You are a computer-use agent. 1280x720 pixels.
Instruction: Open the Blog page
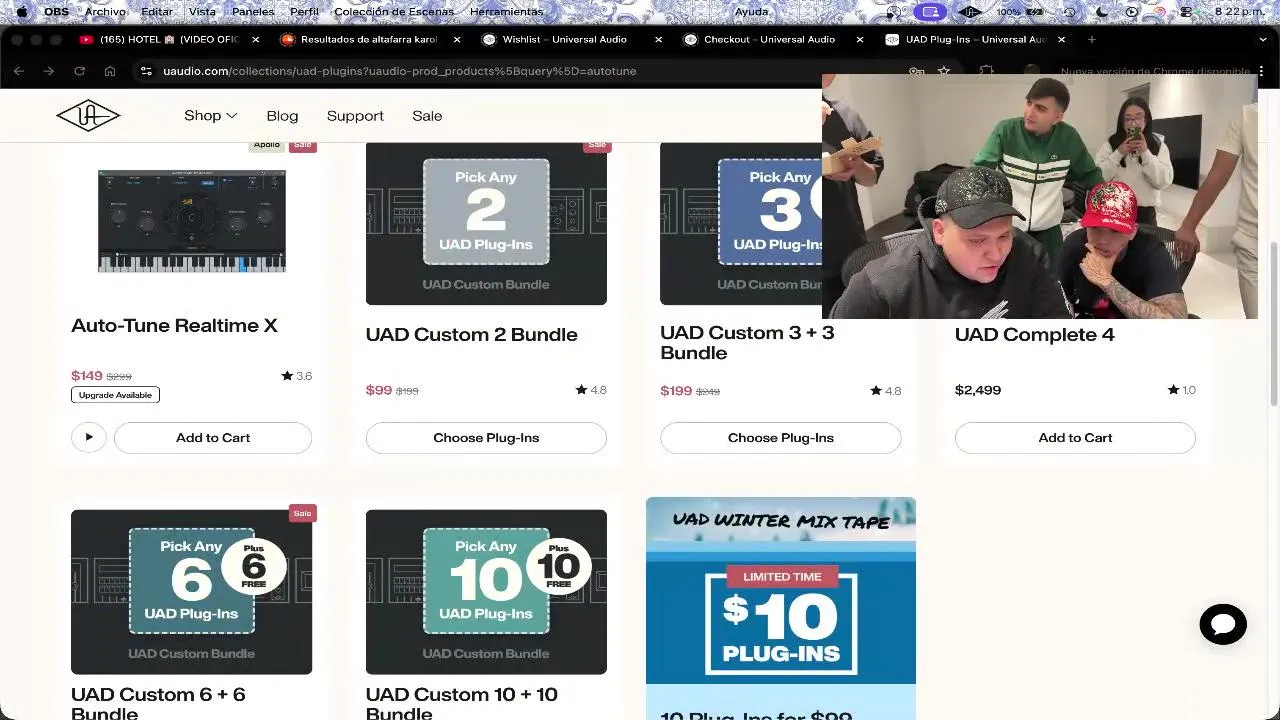tap(282, 116)
